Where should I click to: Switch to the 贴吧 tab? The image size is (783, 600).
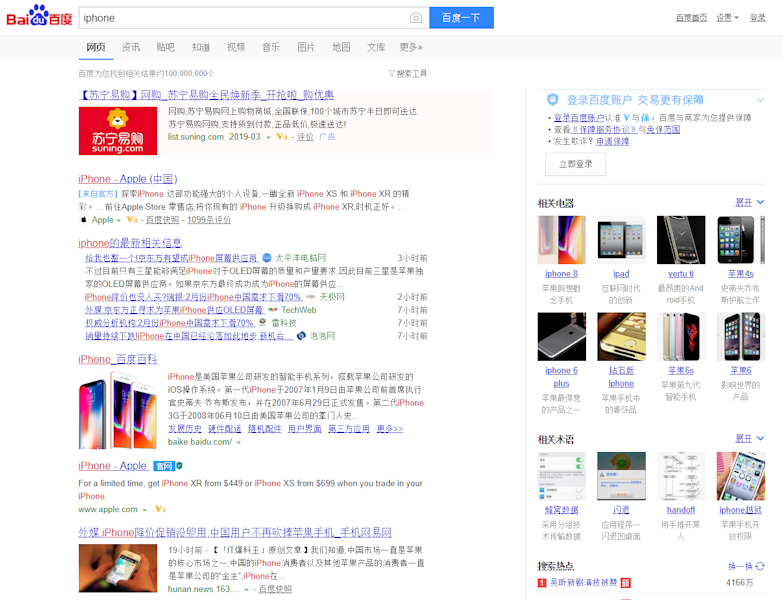click(x=166, y=47)
